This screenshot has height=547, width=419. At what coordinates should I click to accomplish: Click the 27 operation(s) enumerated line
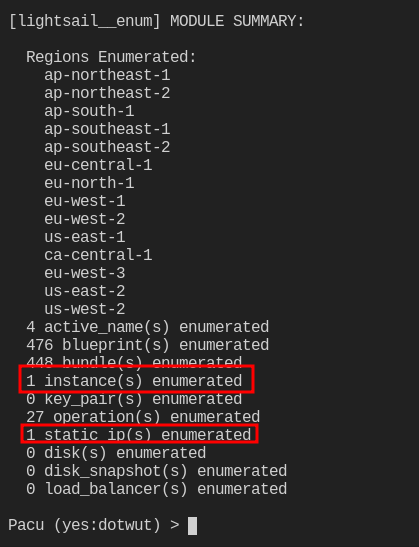pyautogui.click(x=143, y=417)
